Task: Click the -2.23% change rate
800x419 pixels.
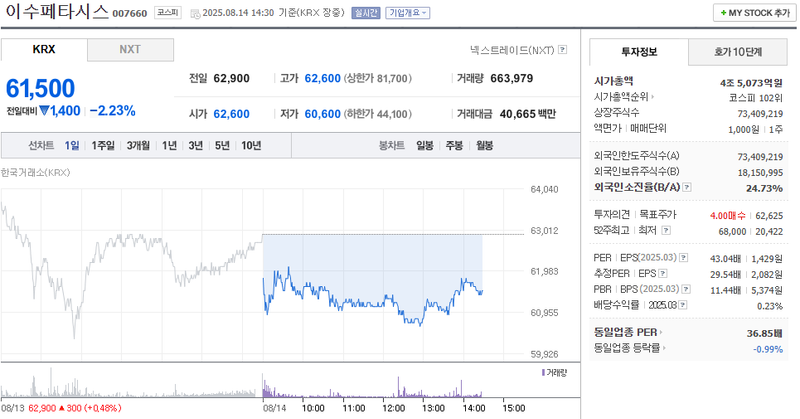Action: click(113, 111)
